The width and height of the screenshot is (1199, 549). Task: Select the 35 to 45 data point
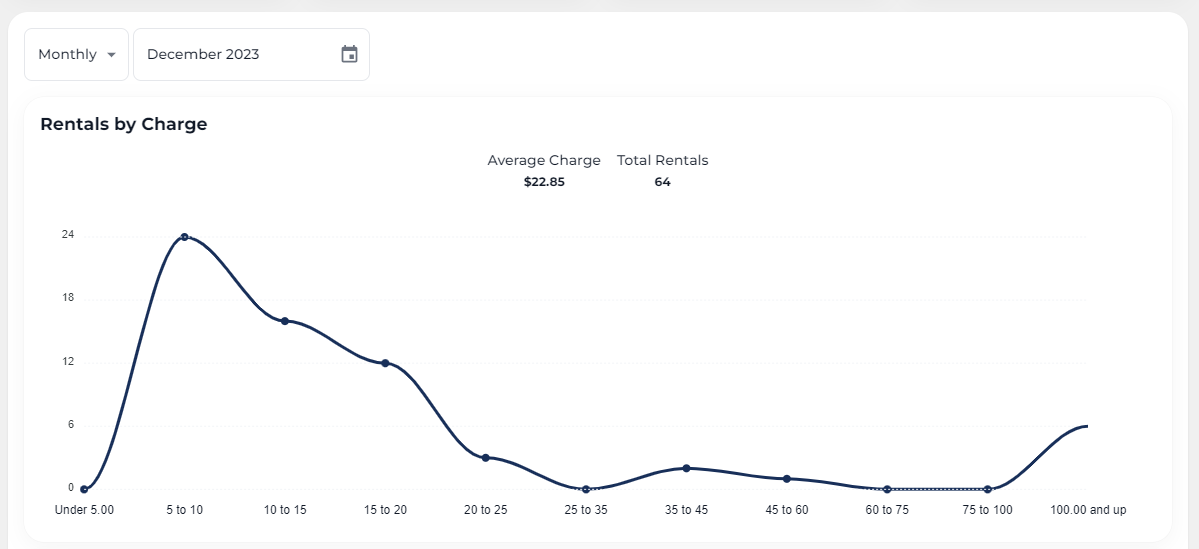click(686, 468)
